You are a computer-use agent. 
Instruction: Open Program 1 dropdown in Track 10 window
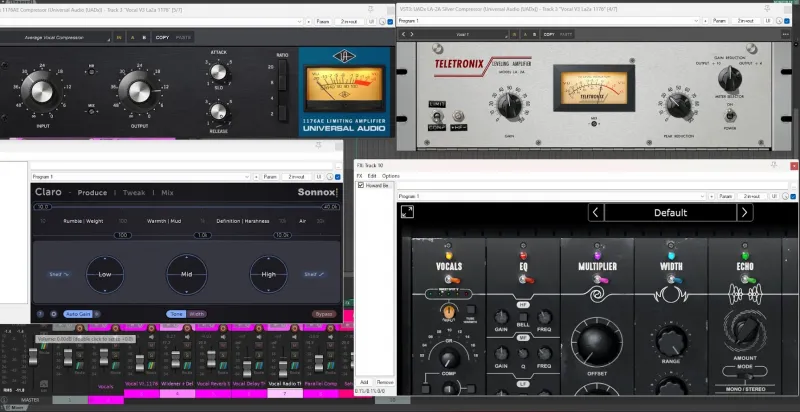tap(552, 196)
